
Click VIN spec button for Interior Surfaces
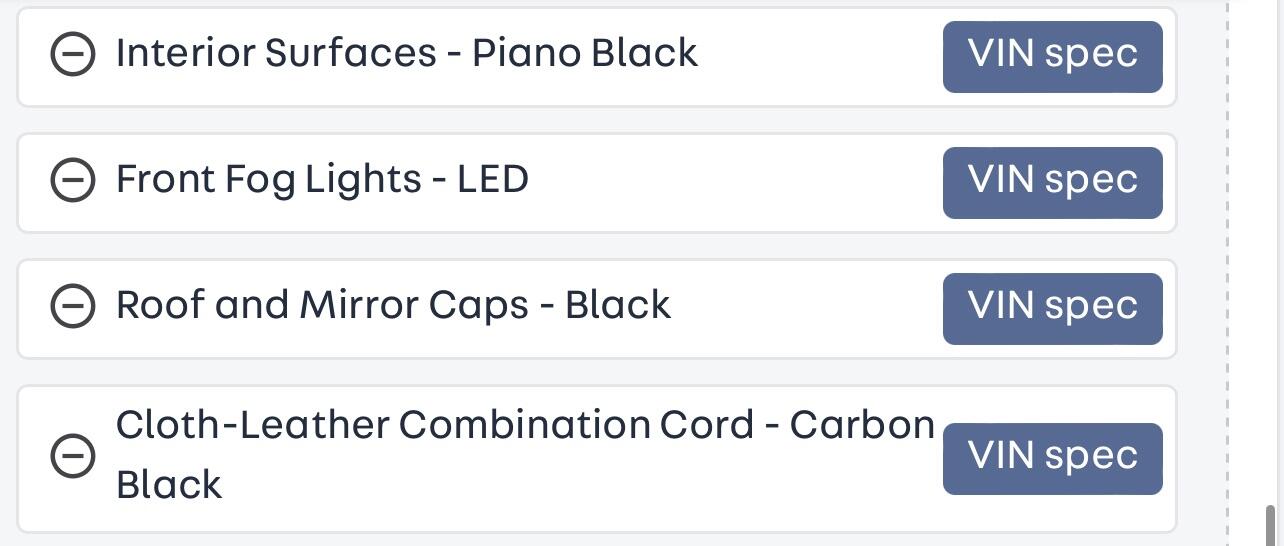point(1052,56)
